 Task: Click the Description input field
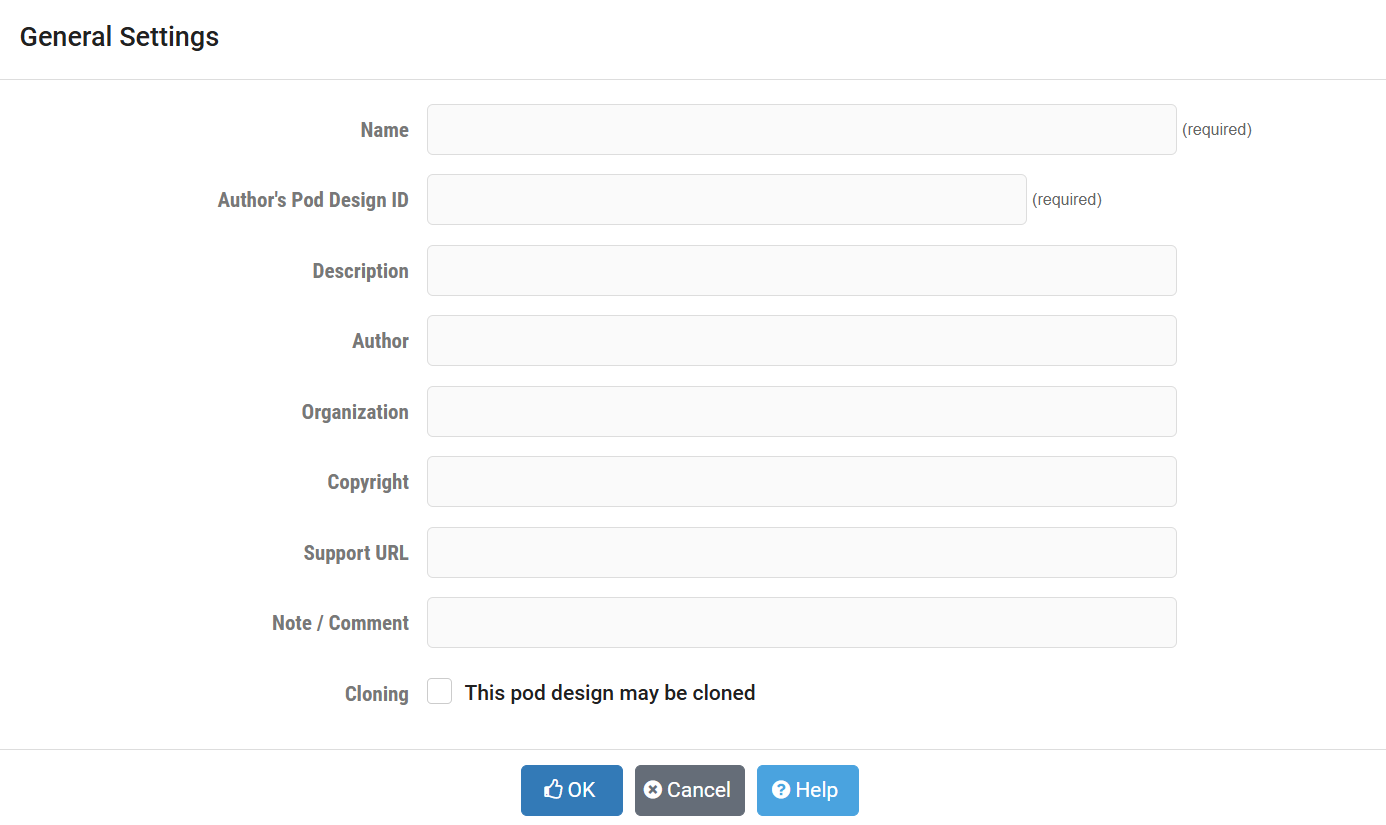(x=800, y=270)
